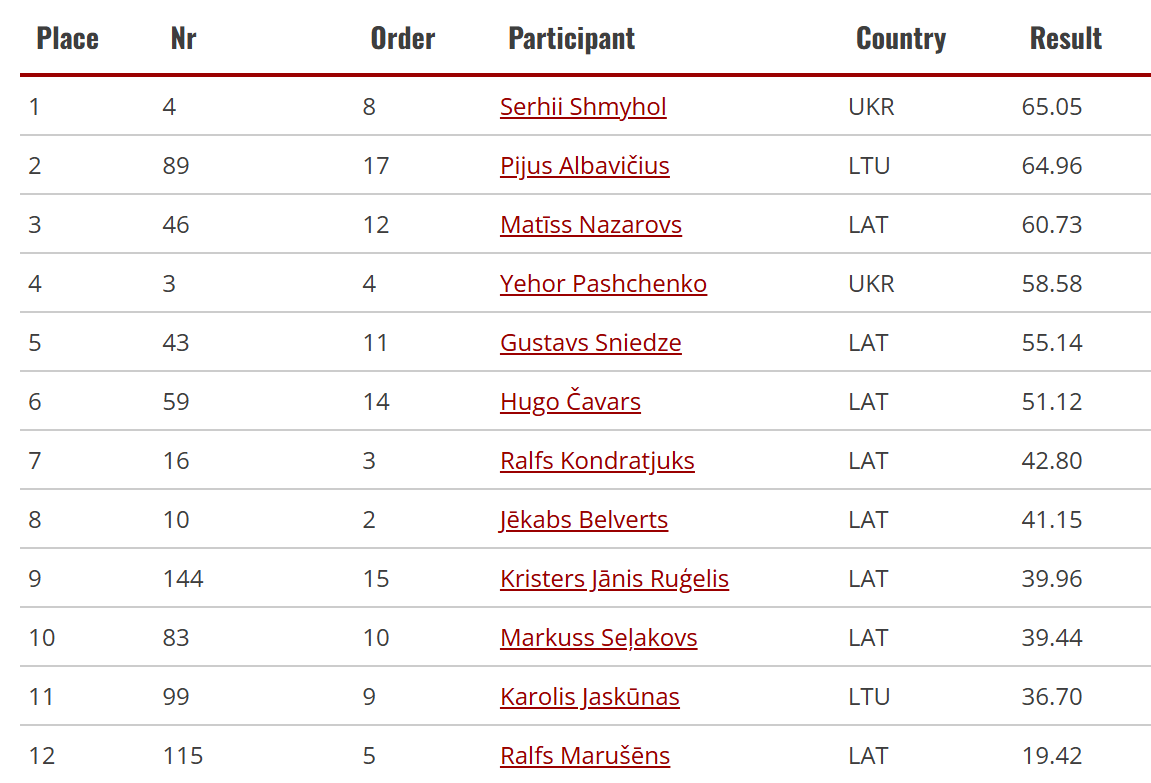The height and width of the screenshot is (783, 1151).
Task: Open Hugo Čavars participant link
Action: pyautogui.click(x=570, y=401)
